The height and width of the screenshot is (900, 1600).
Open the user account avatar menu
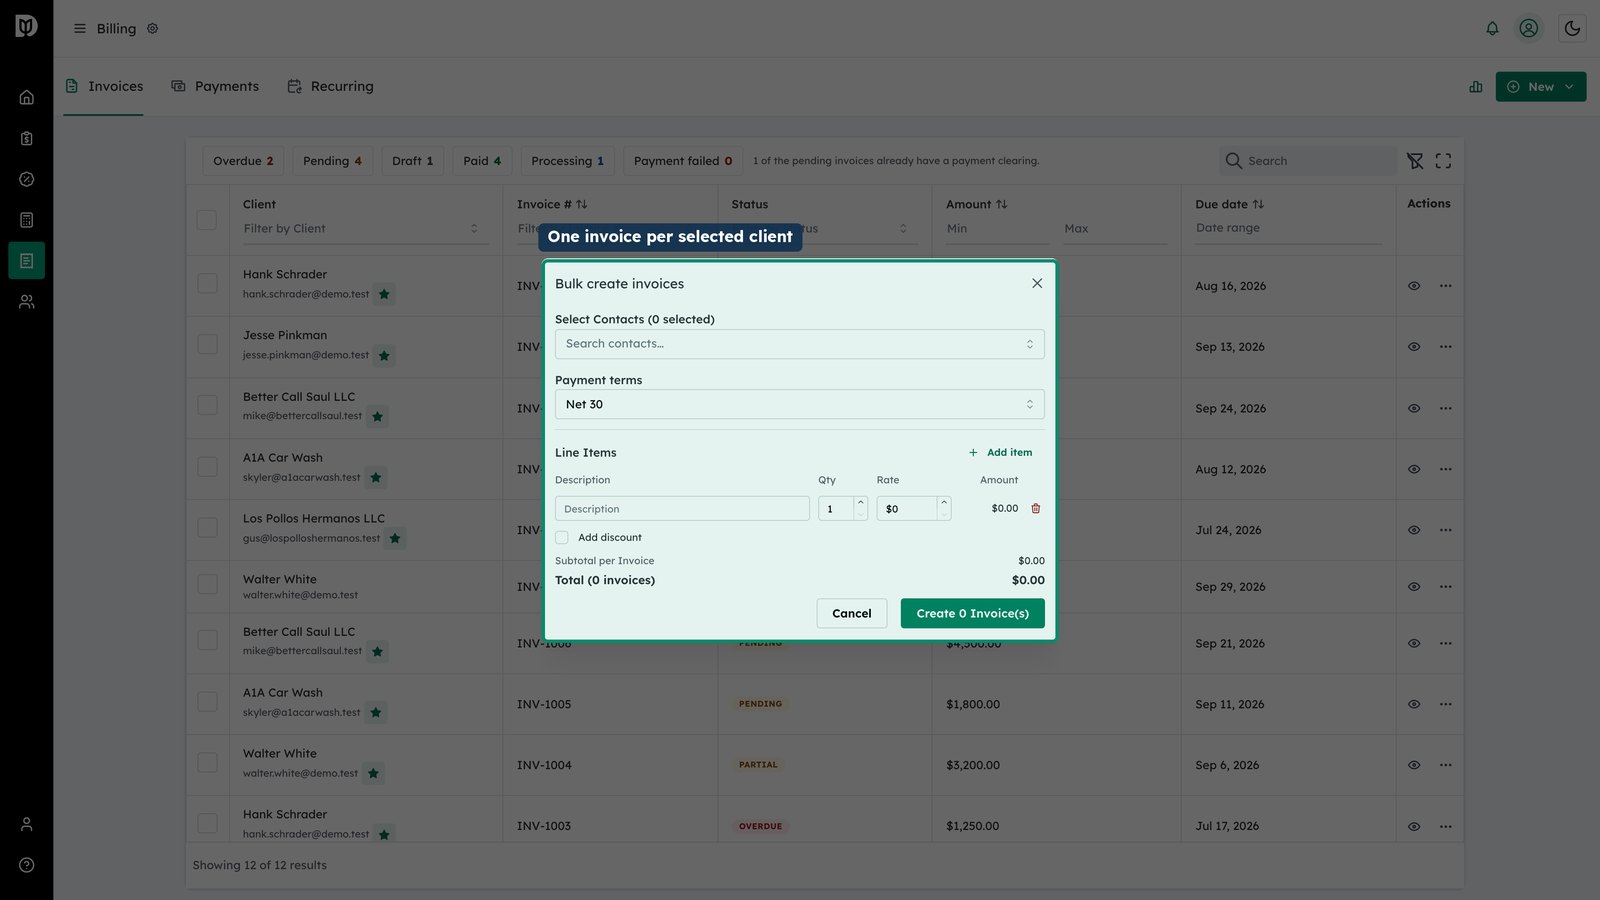1529,29
